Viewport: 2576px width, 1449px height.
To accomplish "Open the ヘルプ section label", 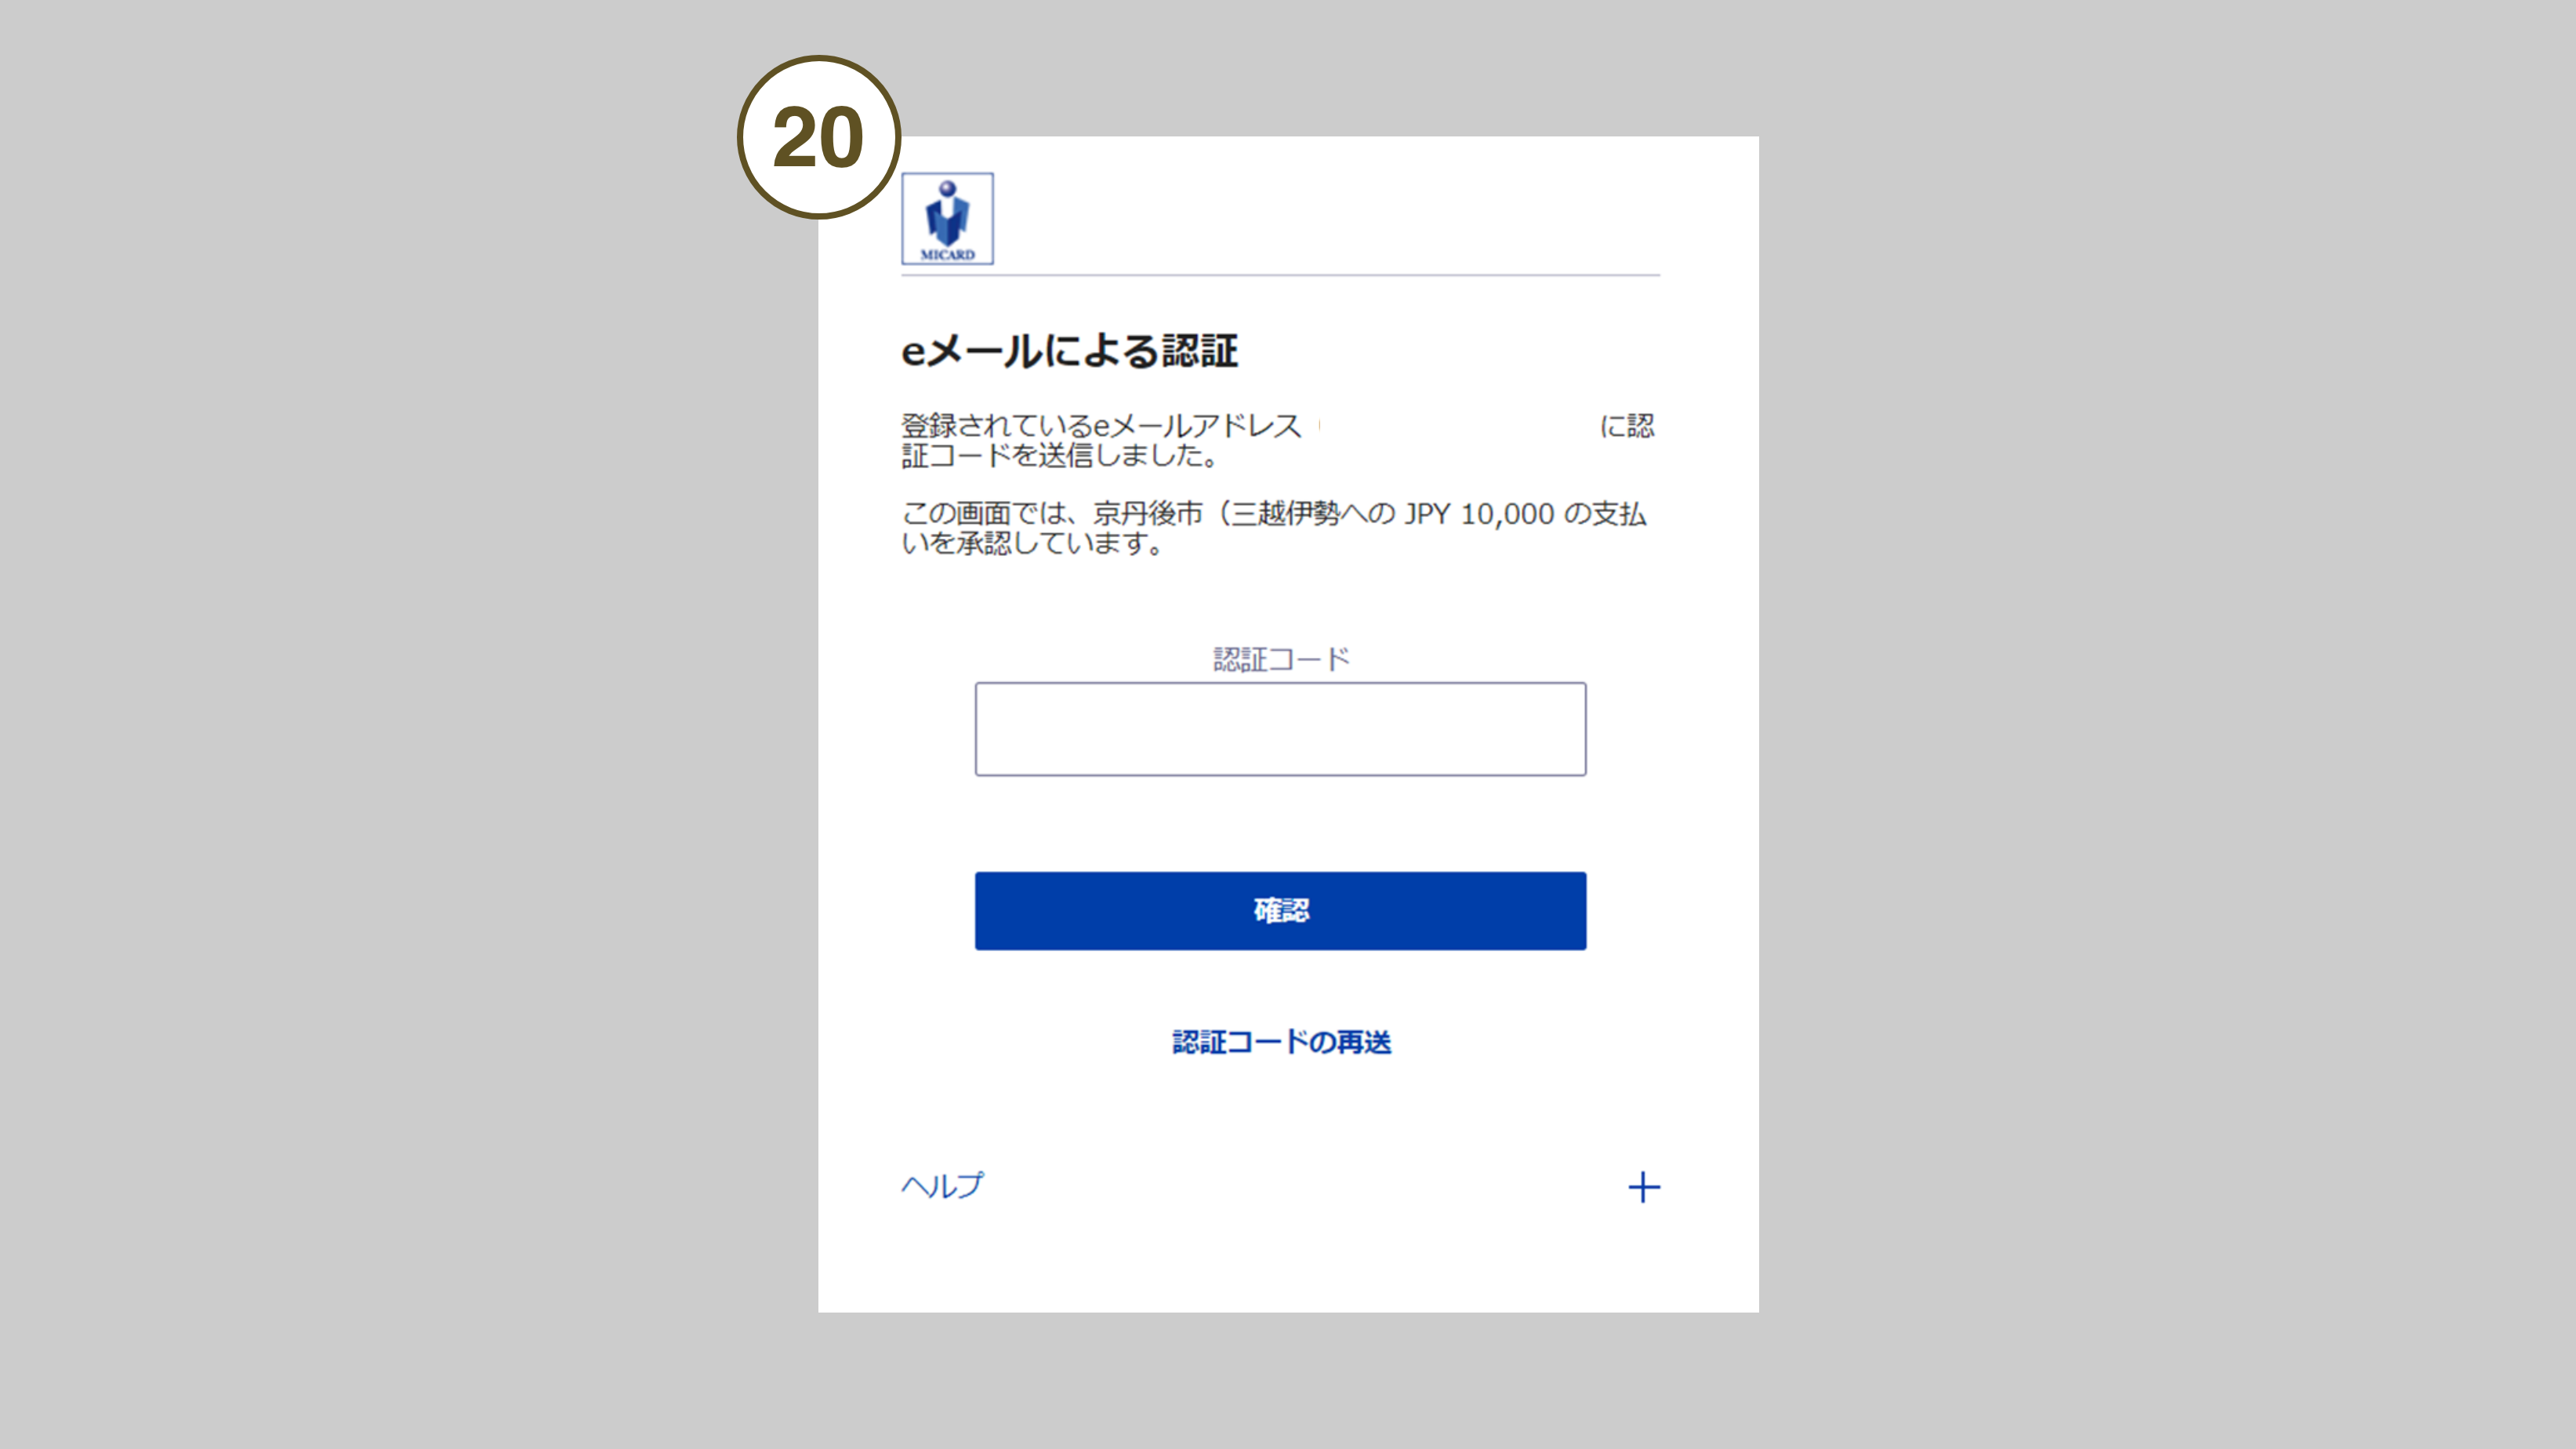I will click(942, 1186).
